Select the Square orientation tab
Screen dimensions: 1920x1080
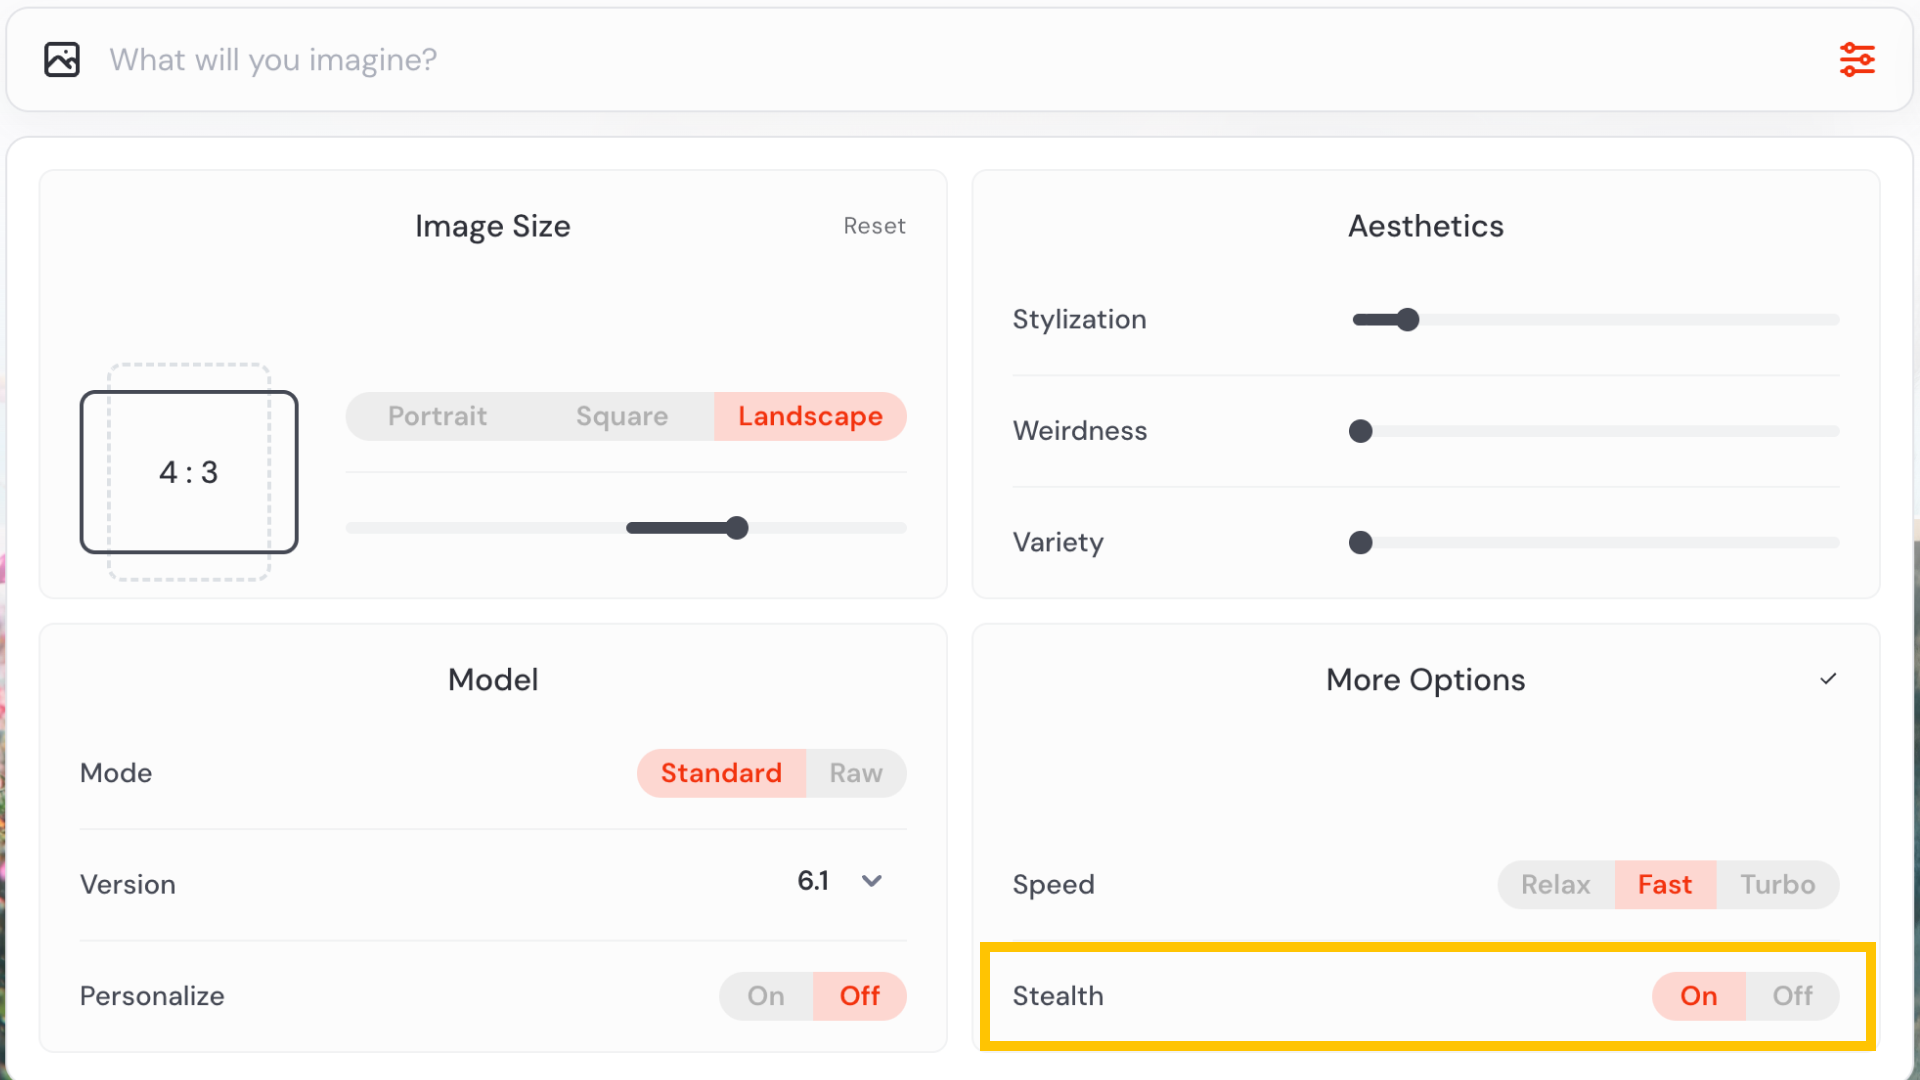(x=622, y=416)
